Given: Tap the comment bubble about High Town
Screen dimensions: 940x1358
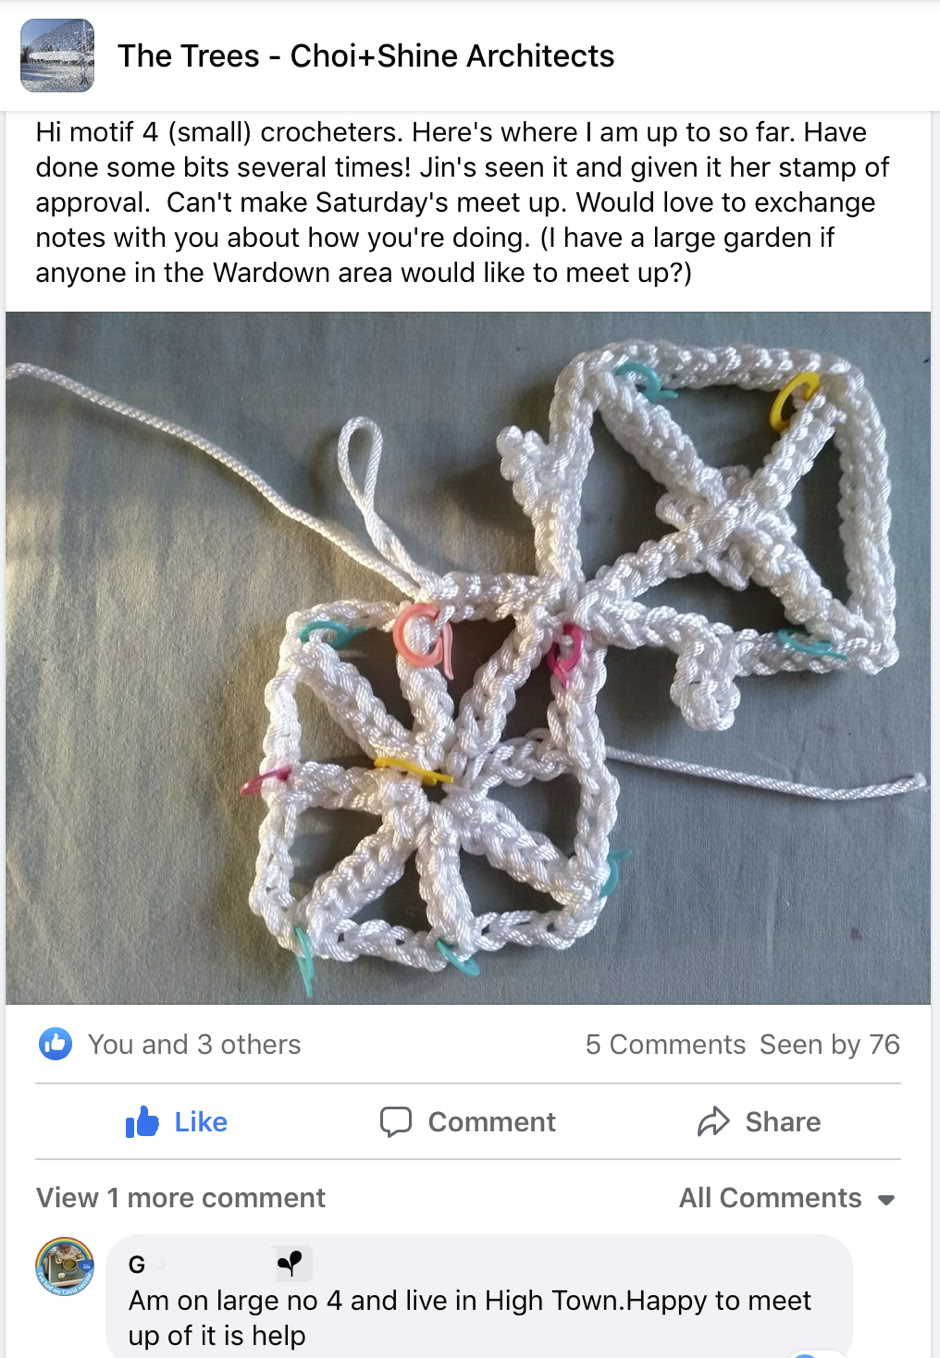Looking at the screenshot, I should [x=479, y=1296].
